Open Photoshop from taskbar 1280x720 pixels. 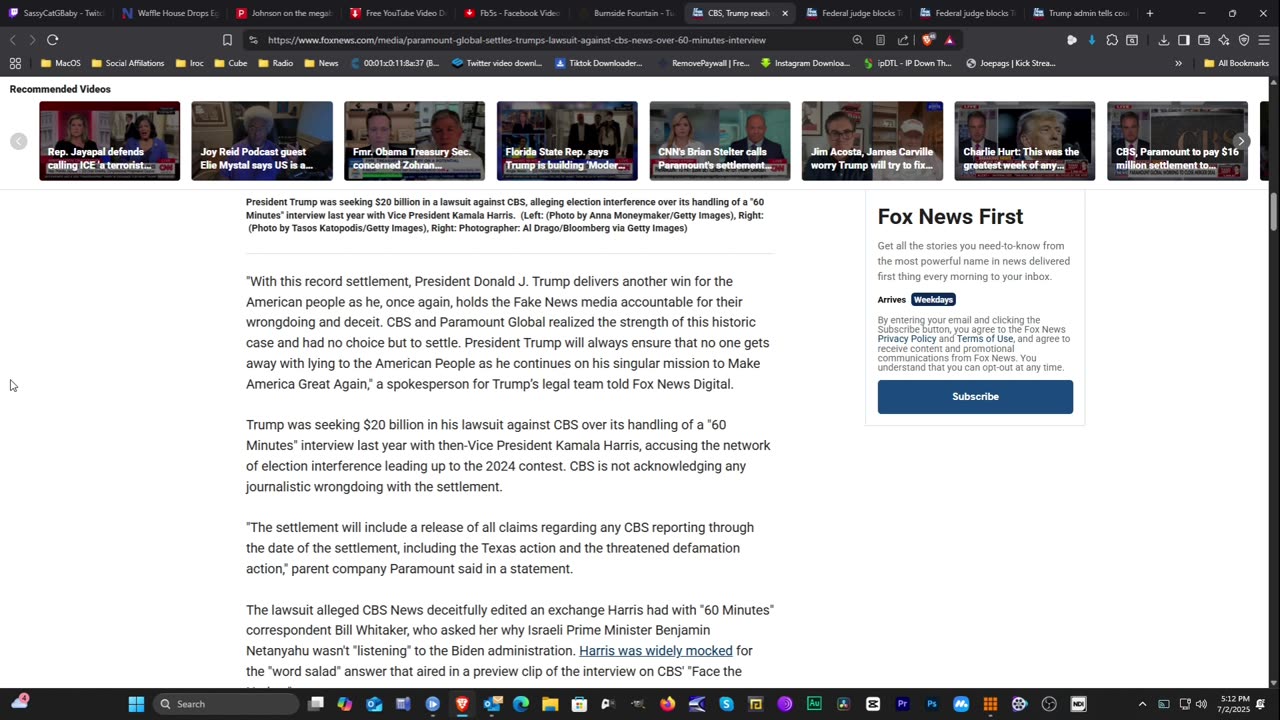(932, 704)
